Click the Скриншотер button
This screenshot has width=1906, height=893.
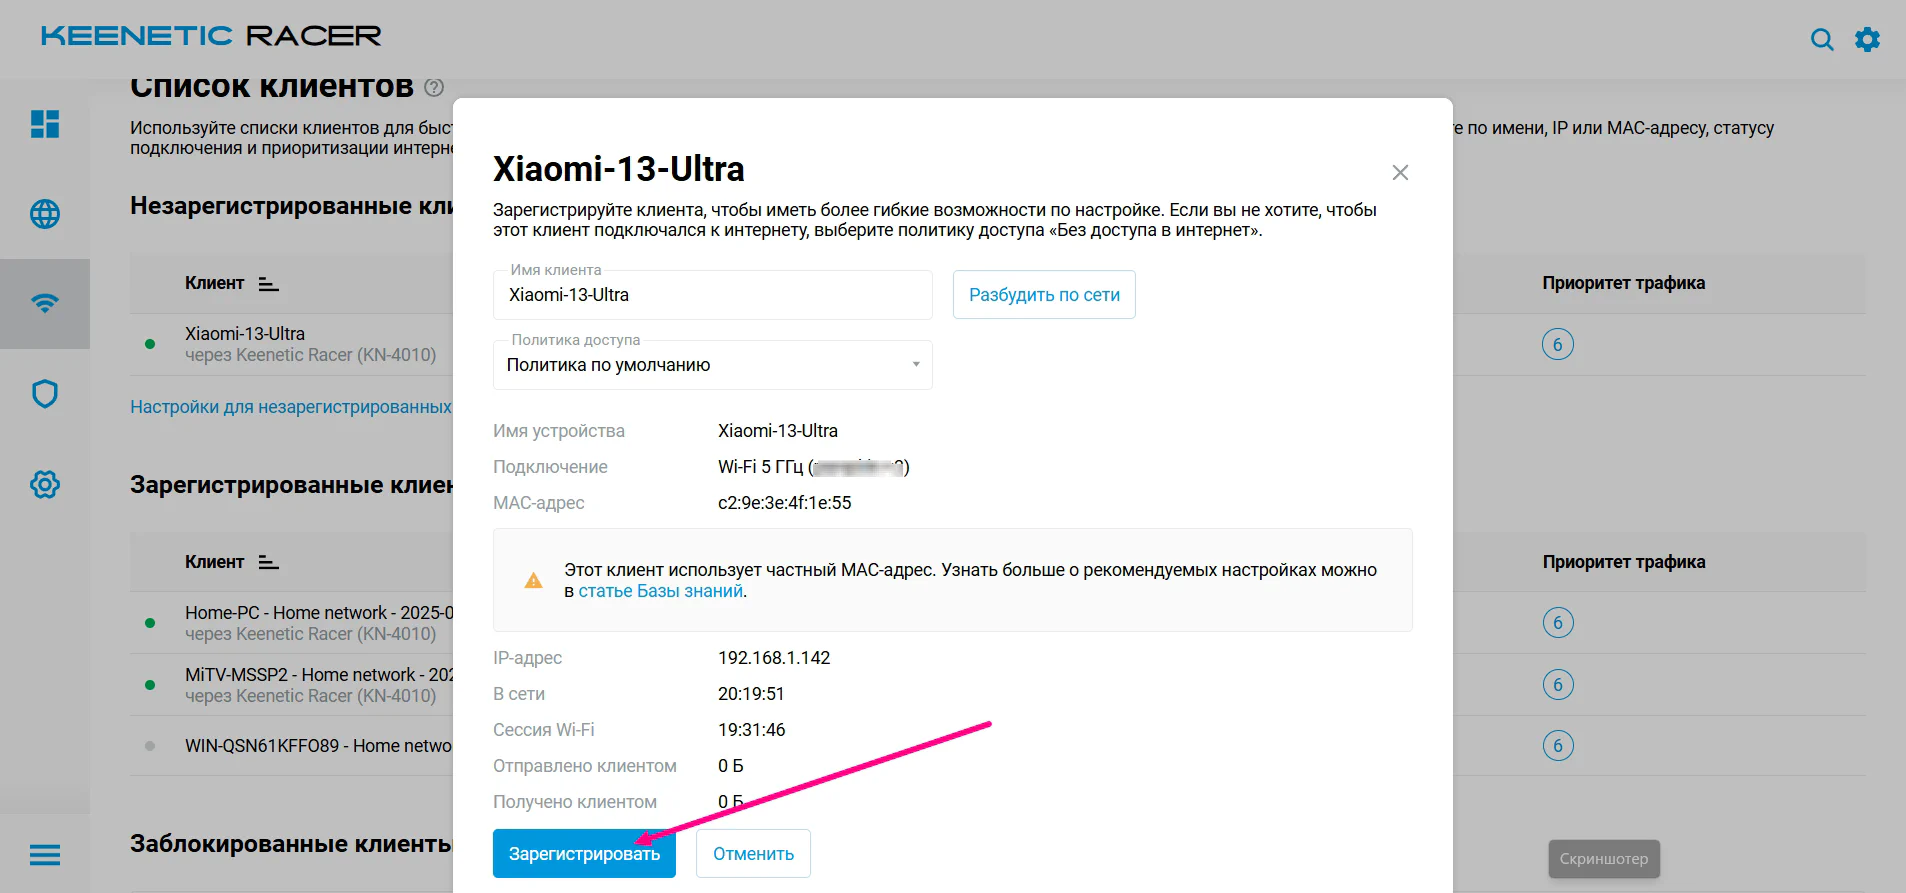coord(1604,859)
